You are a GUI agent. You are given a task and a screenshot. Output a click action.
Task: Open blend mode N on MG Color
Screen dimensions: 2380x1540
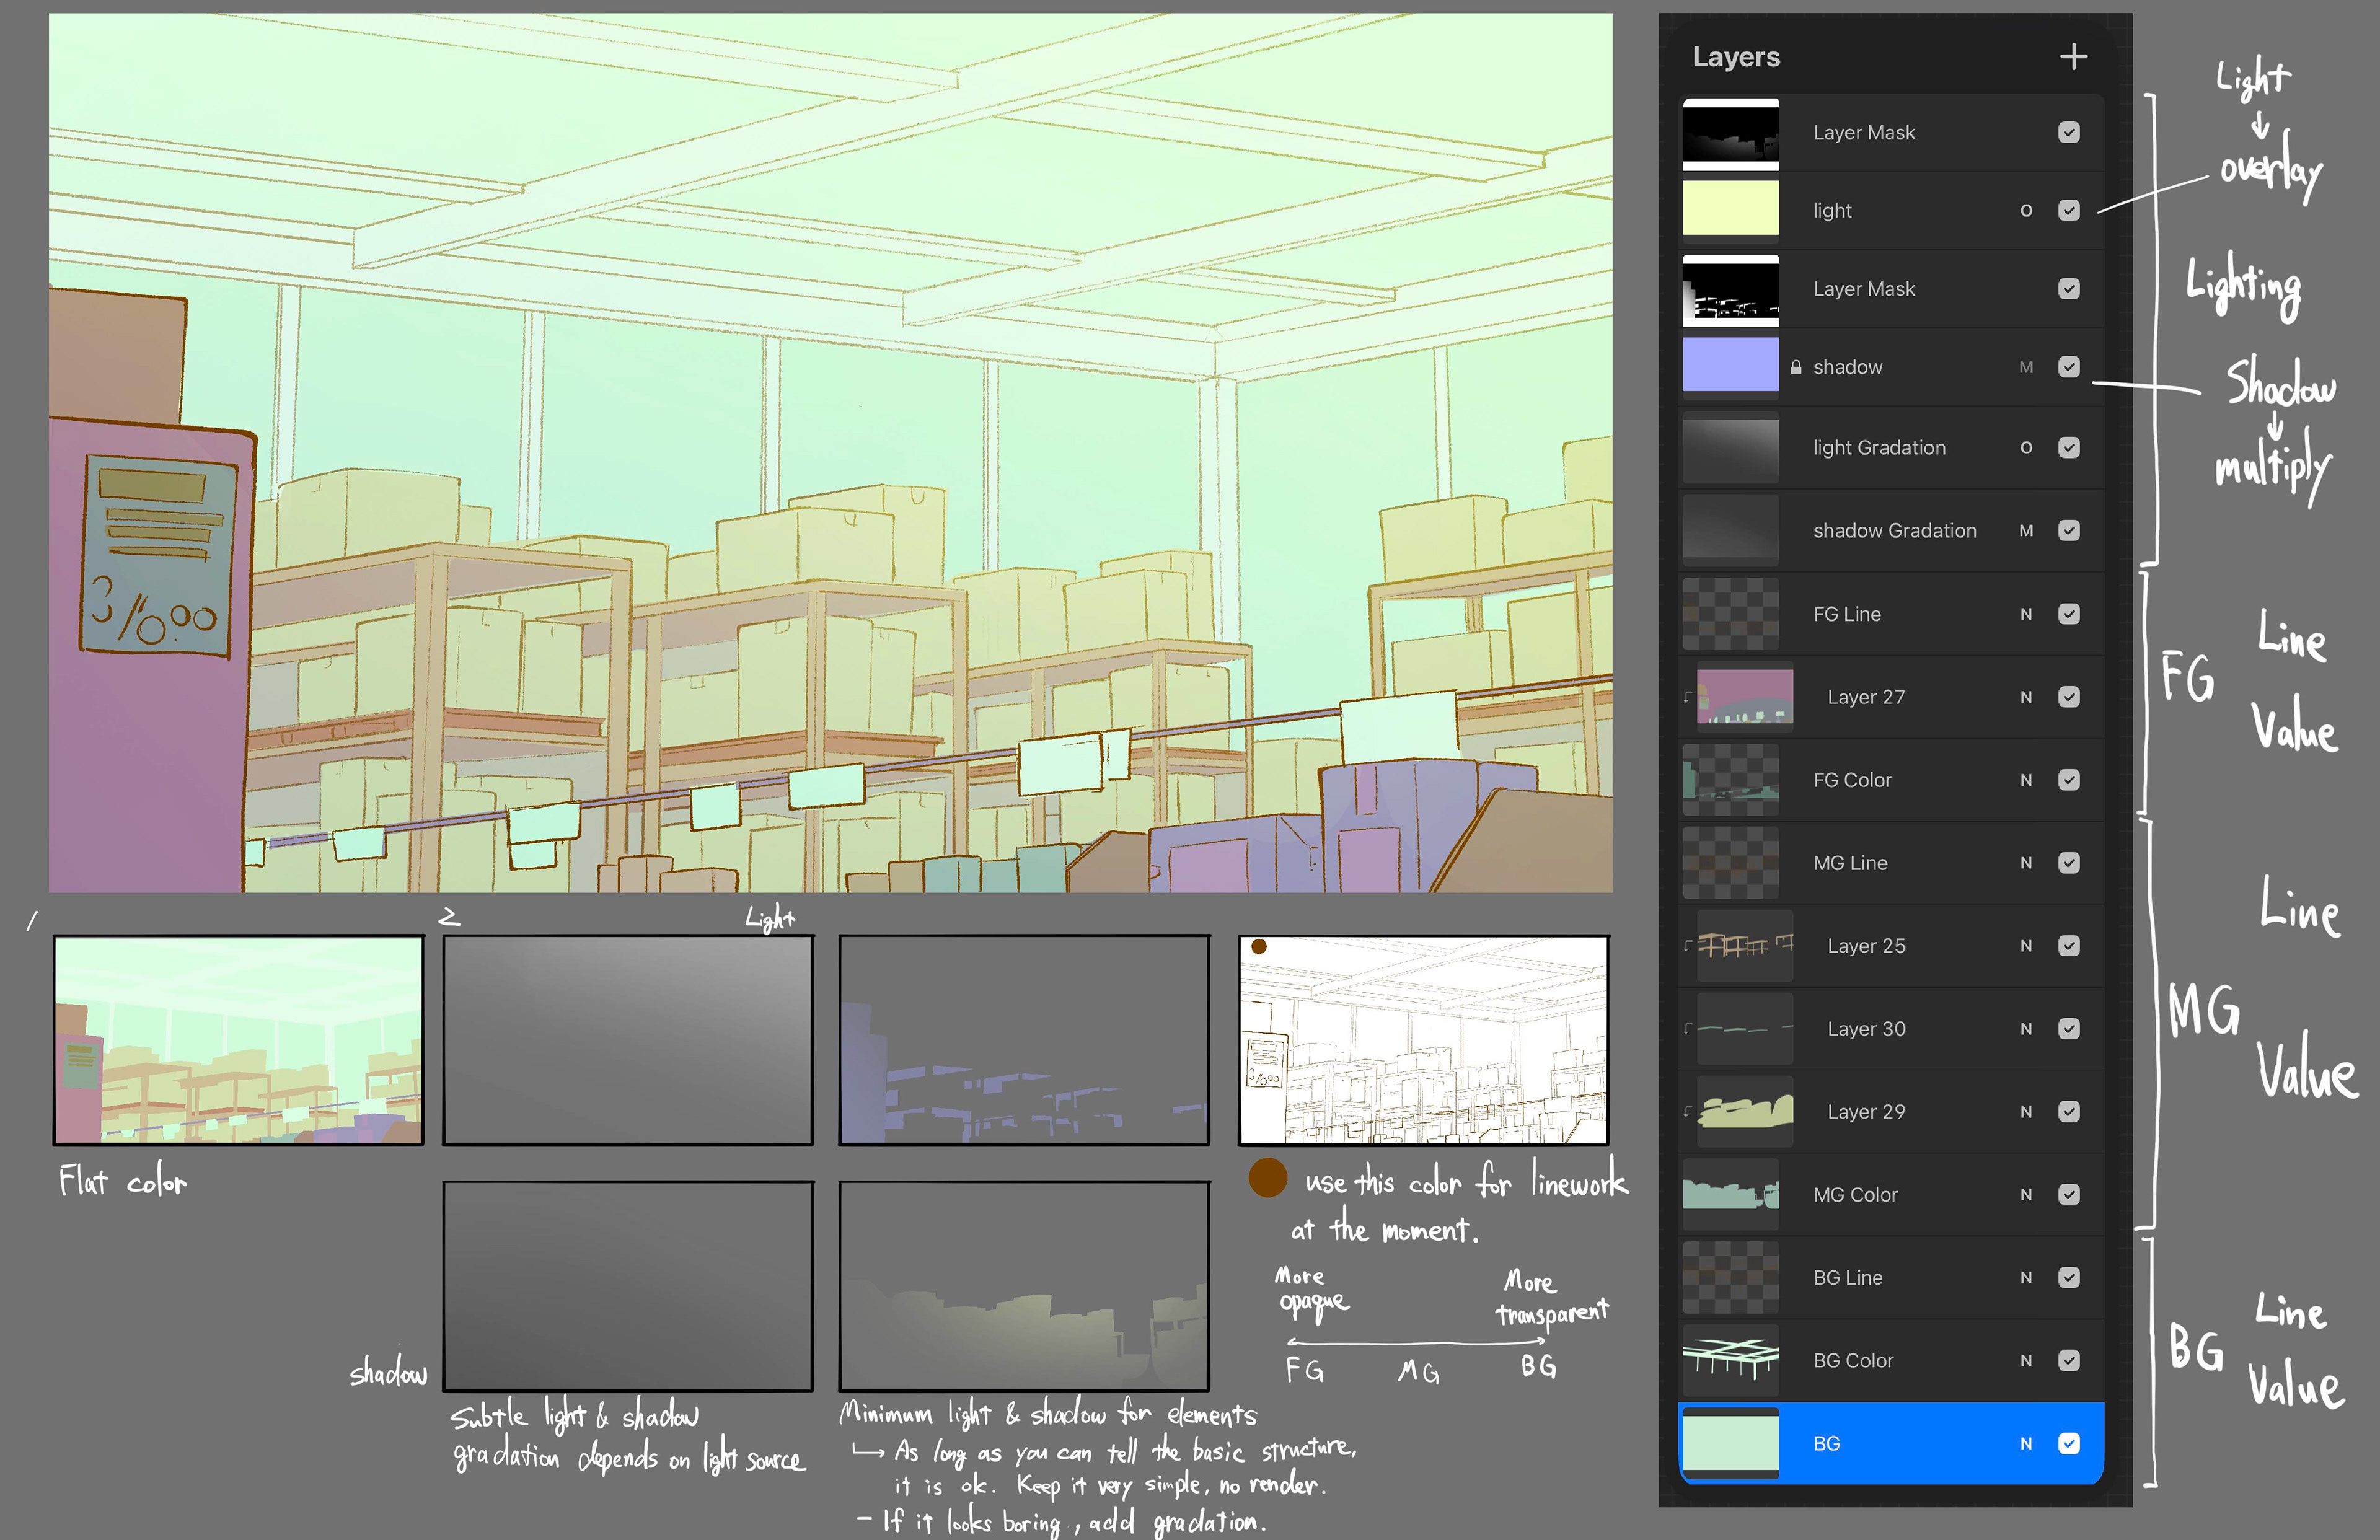coord(2026,1195)
